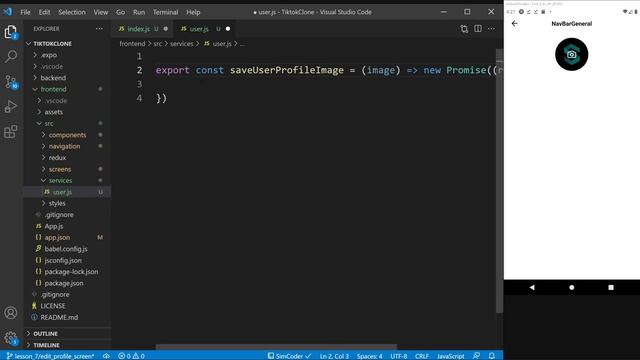Tap the Android home circle button

[x=571, y=287]
